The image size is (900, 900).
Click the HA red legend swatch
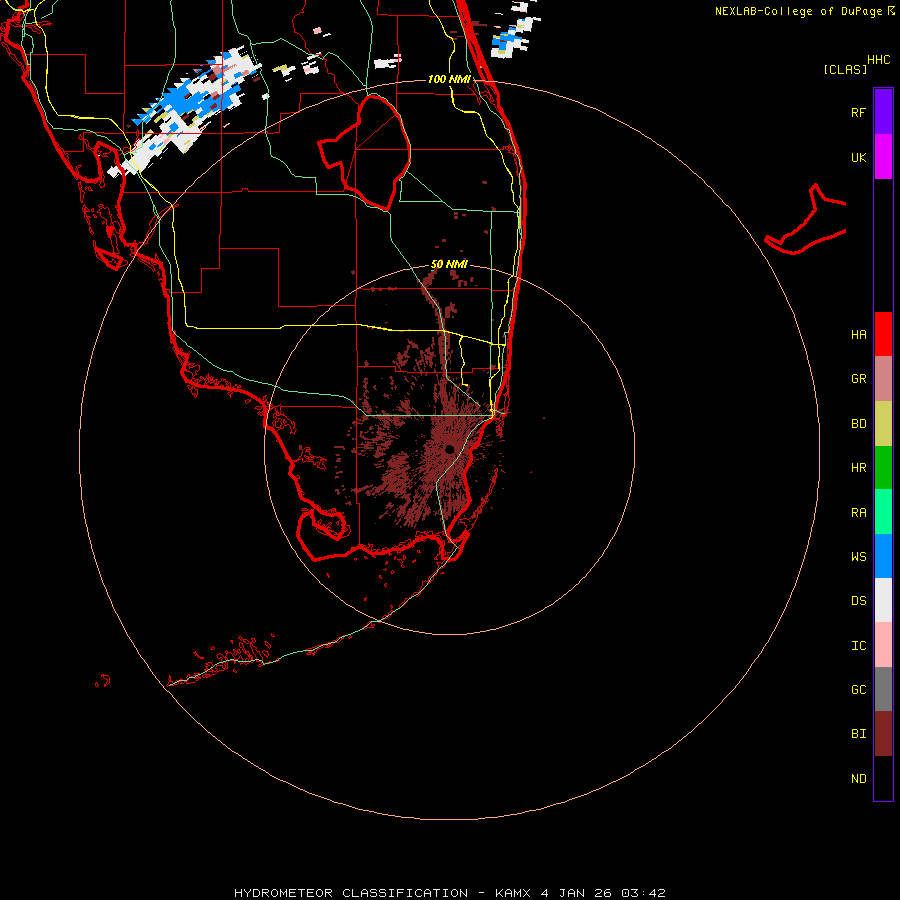[883, 334]
